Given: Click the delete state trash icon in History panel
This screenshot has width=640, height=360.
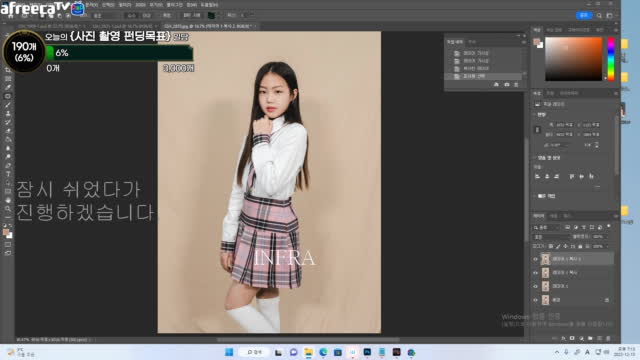Looking at the screenshot, I should pyautogui.click(x=516, y=84).
